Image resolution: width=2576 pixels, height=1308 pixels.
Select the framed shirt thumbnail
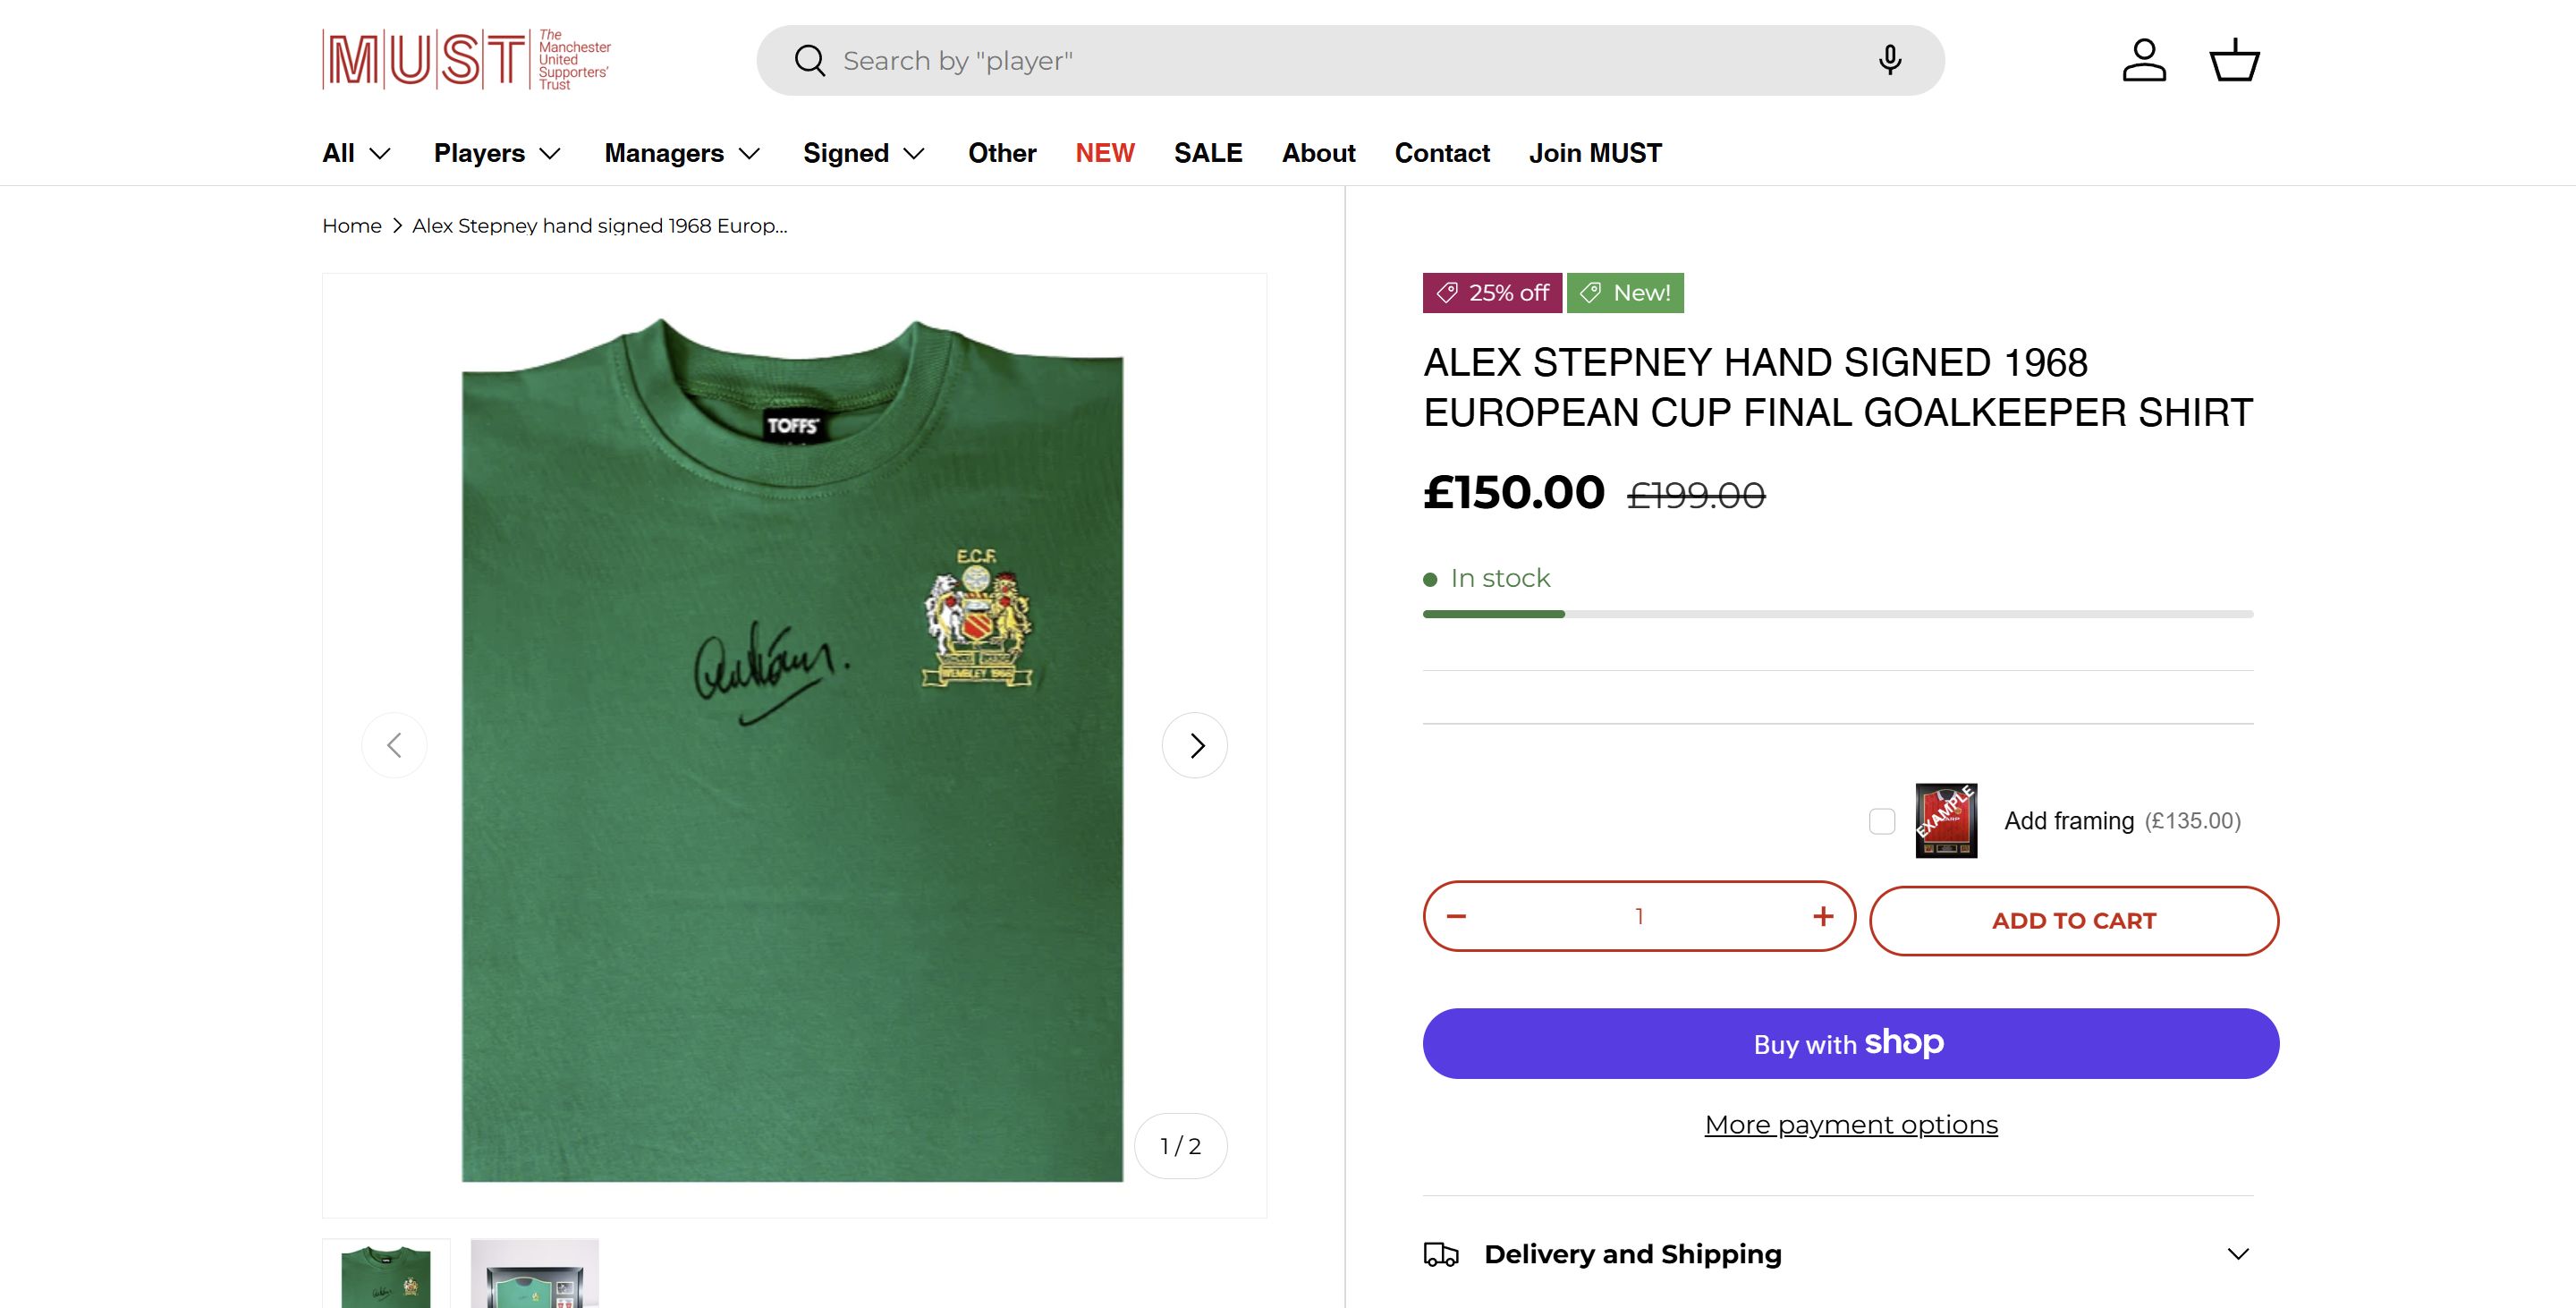click(x=535, y=1275)
